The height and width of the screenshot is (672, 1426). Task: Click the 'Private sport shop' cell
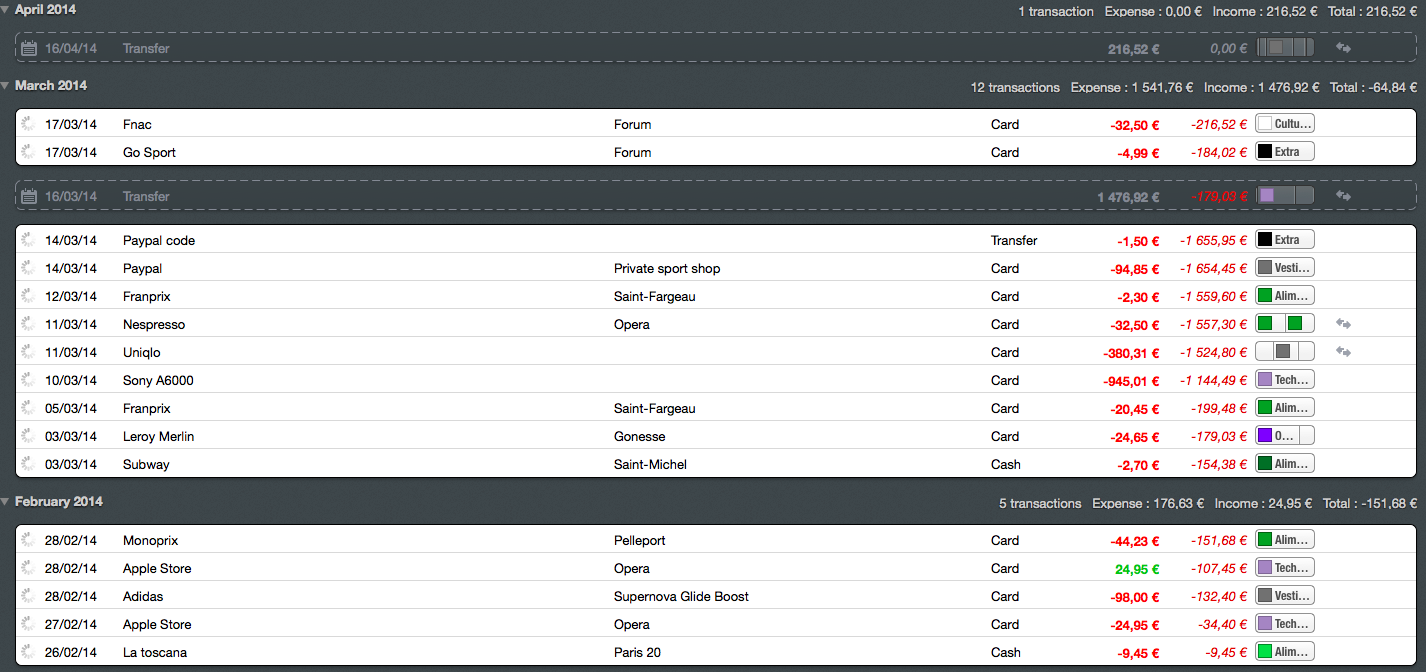[x=667, y=268]
